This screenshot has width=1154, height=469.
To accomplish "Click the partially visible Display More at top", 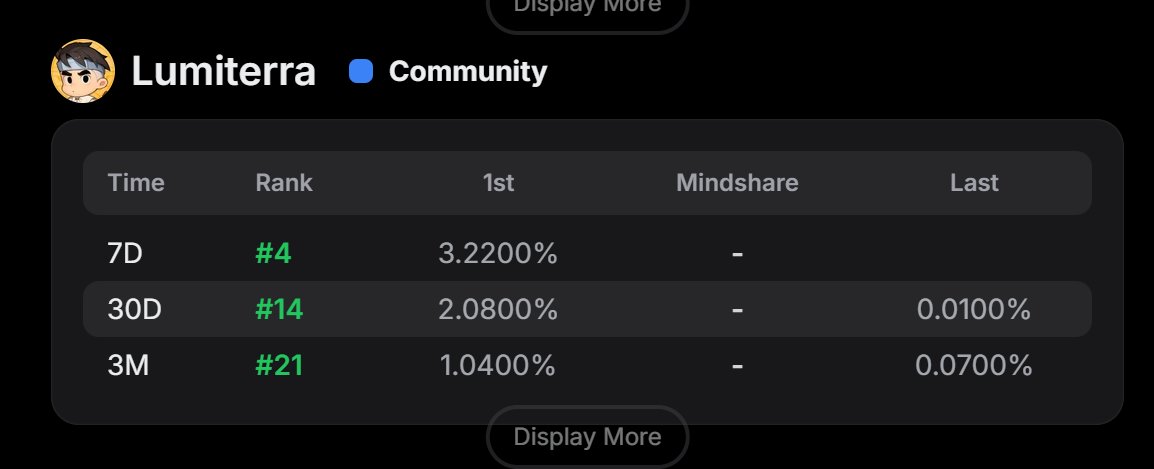I will (x=587, y=8).
